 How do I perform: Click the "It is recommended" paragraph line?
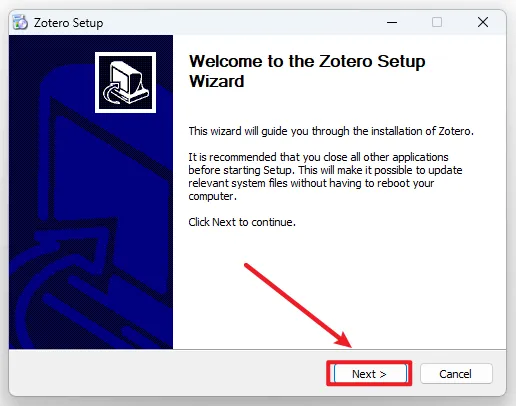point(318,157)
